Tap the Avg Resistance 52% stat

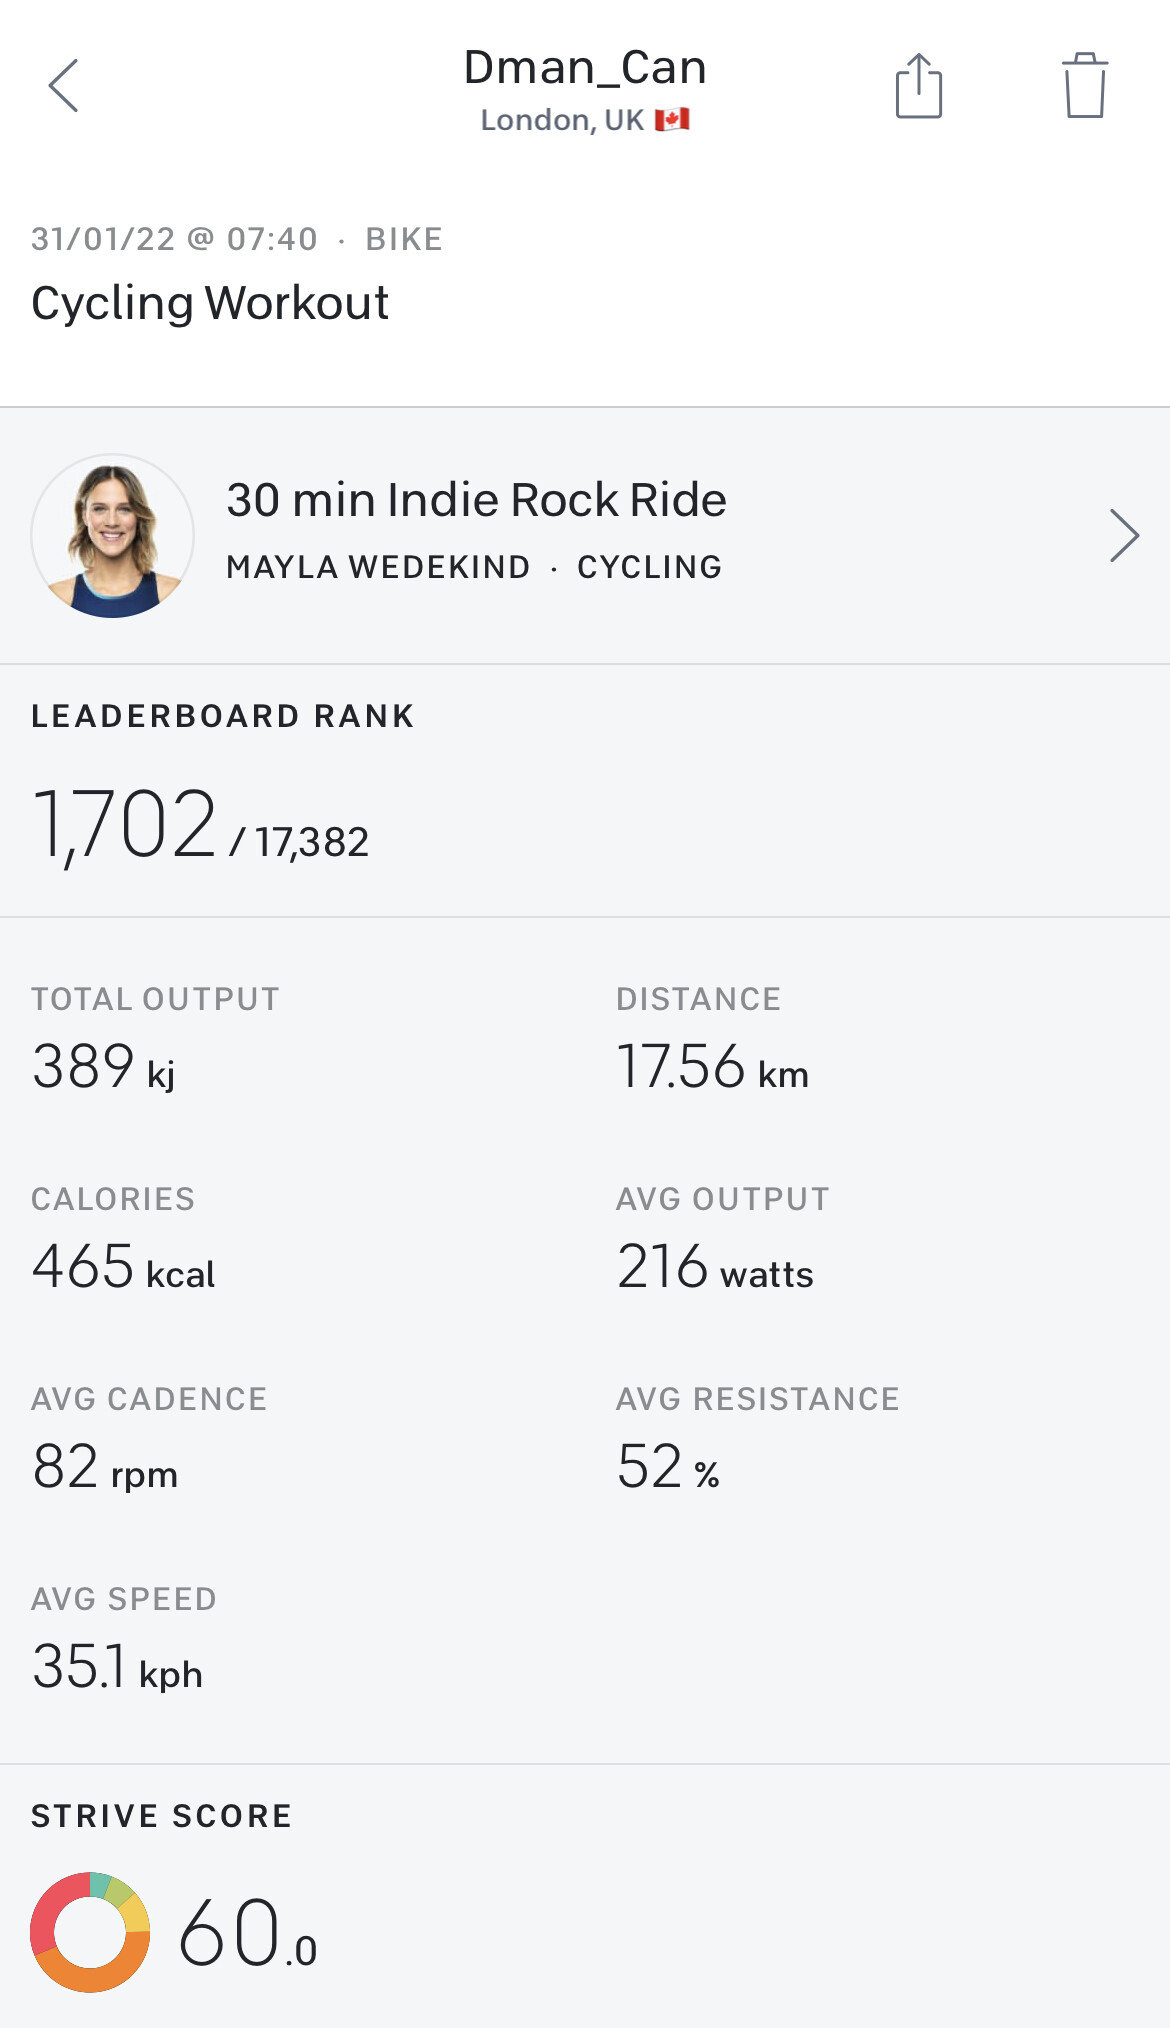click(668, 1467)
